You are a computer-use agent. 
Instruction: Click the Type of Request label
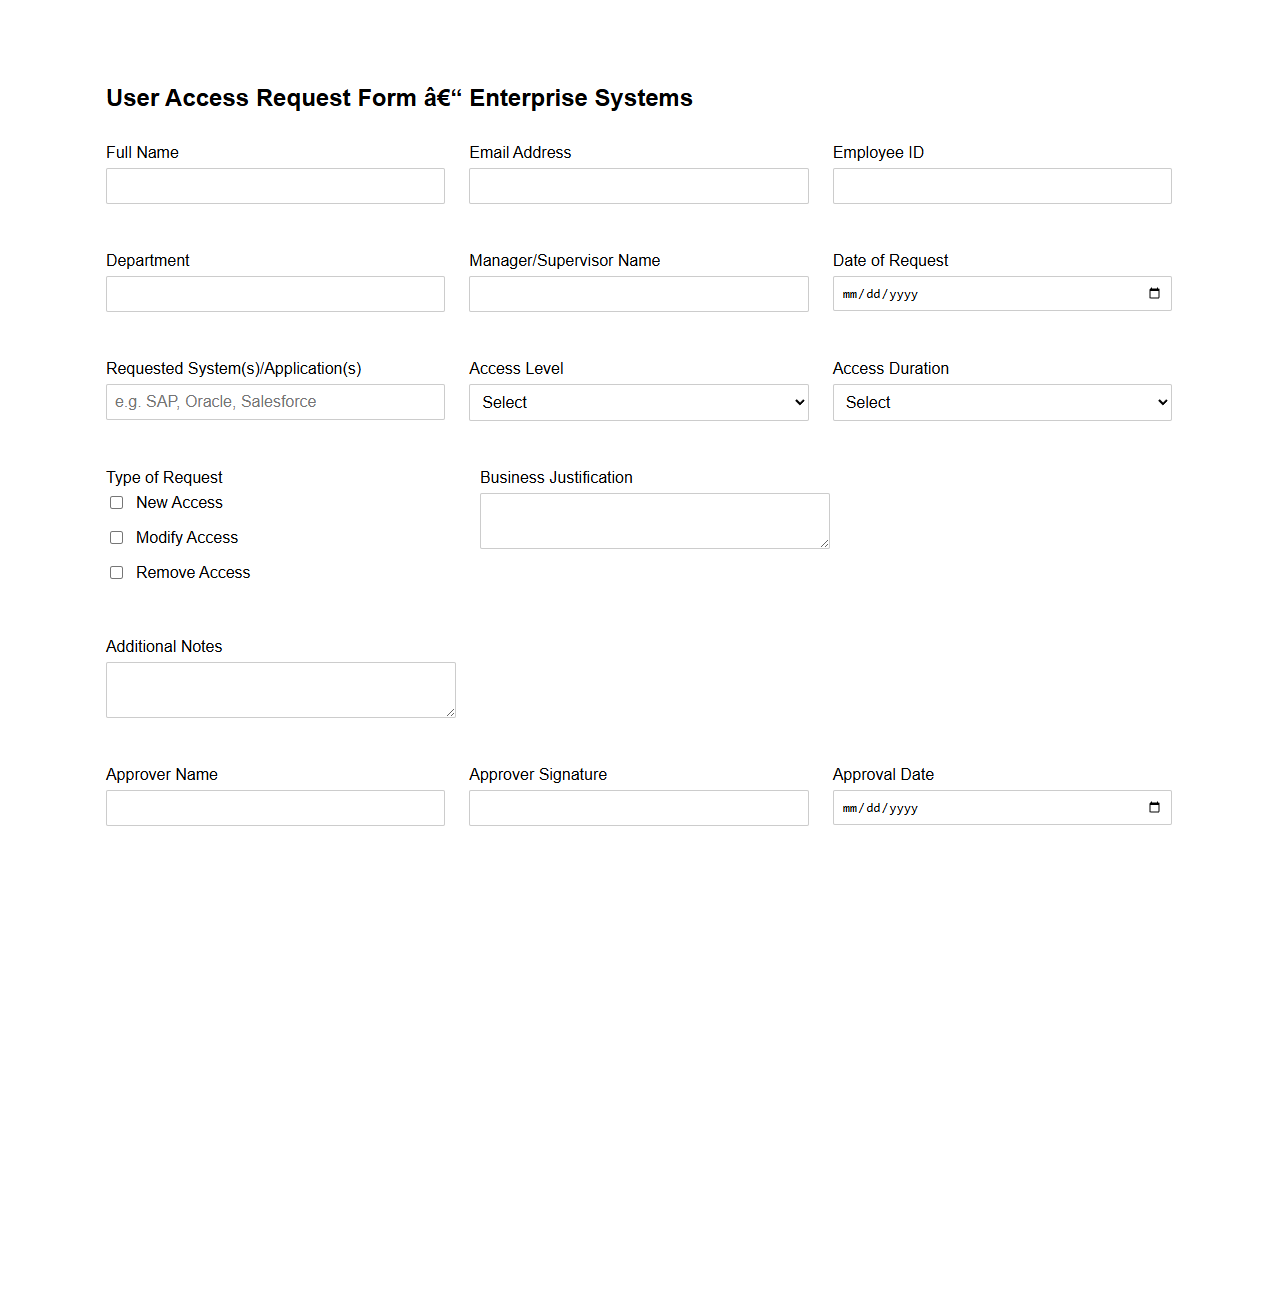[x=164, y=477]
